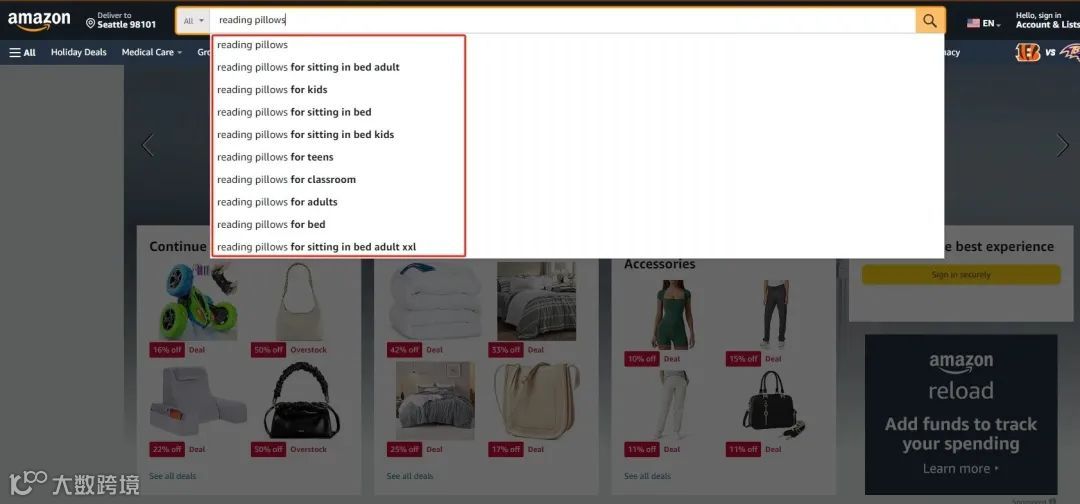This screenshot has height=504, width=1080.
Task: Open the gray reading pillow thumbnail
Action: 198,401
